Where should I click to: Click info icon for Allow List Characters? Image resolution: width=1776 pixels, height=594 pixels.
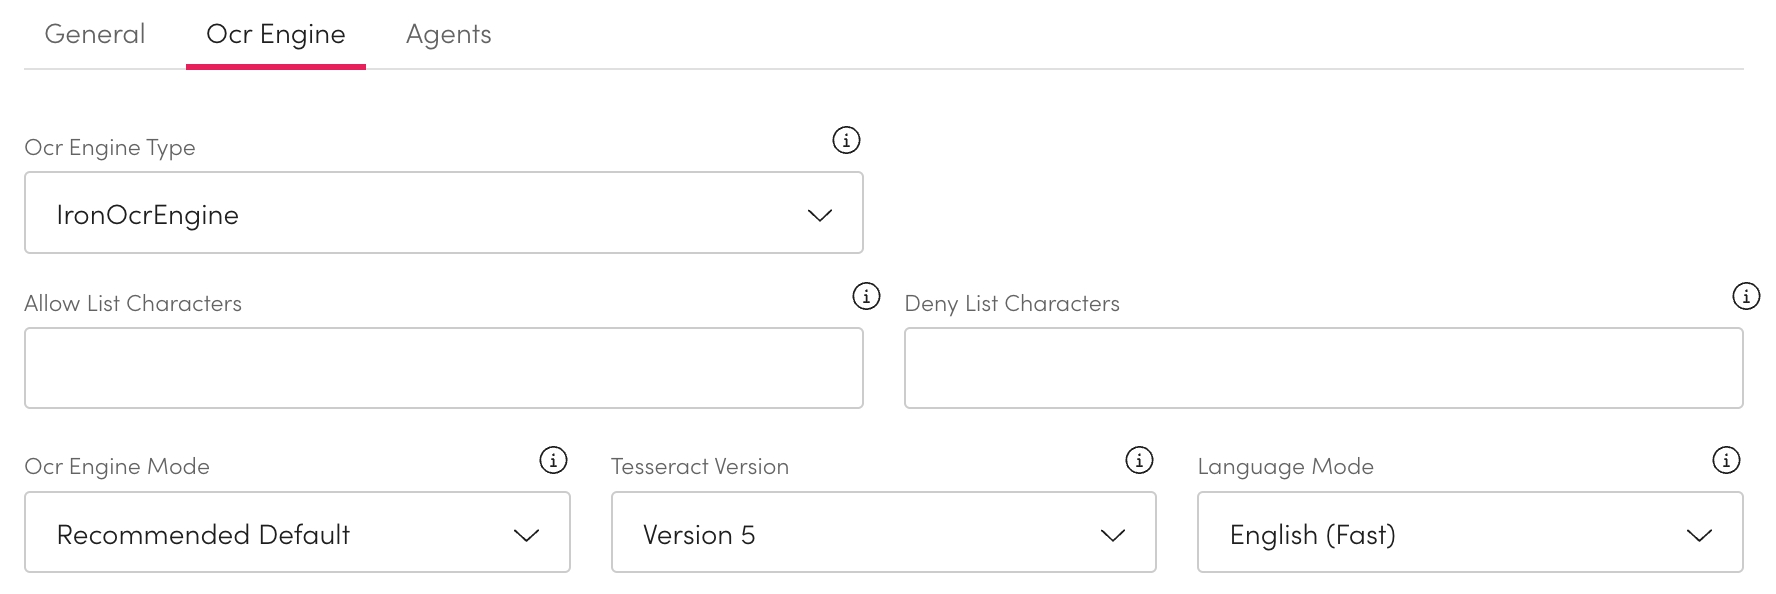click(x=866, y=296)
